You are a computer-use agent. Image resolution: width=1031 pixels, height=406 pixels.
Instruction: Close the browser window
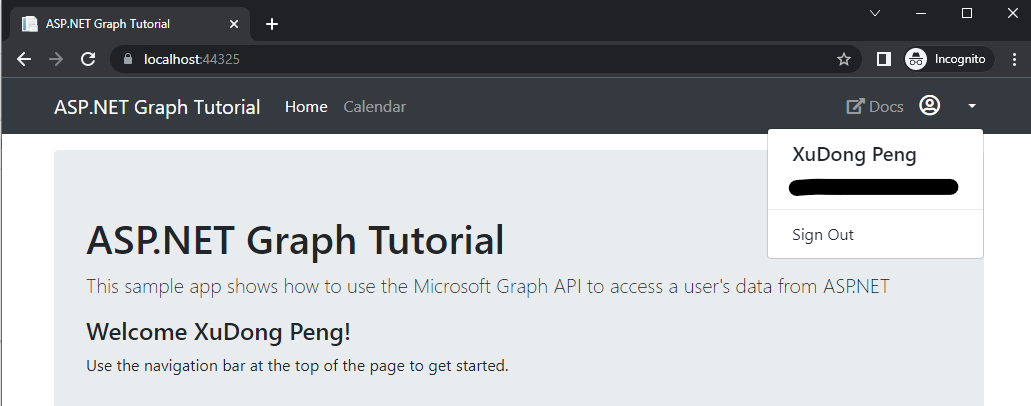pos(1013,13)
